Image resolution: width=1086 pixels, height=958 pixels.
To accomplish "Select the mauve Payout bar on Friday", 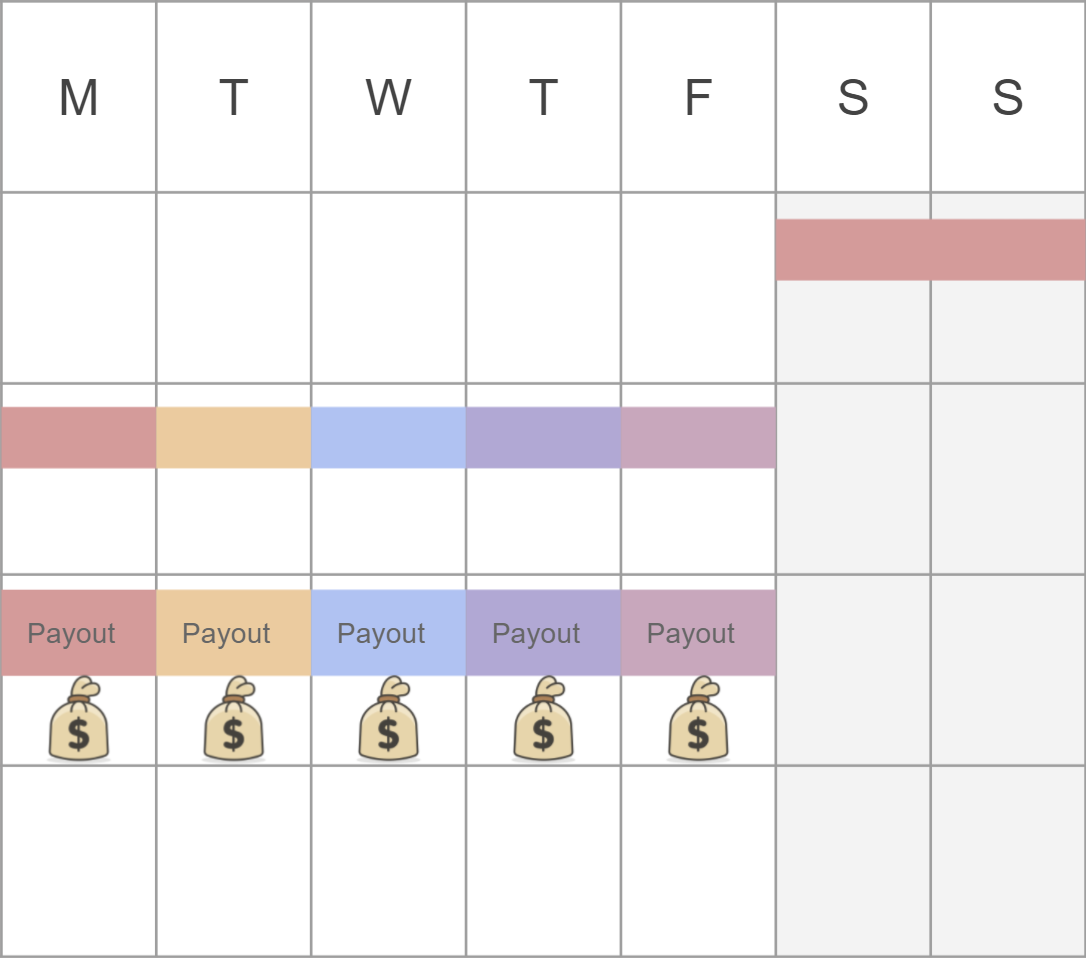I will click(x=699, y=632).
